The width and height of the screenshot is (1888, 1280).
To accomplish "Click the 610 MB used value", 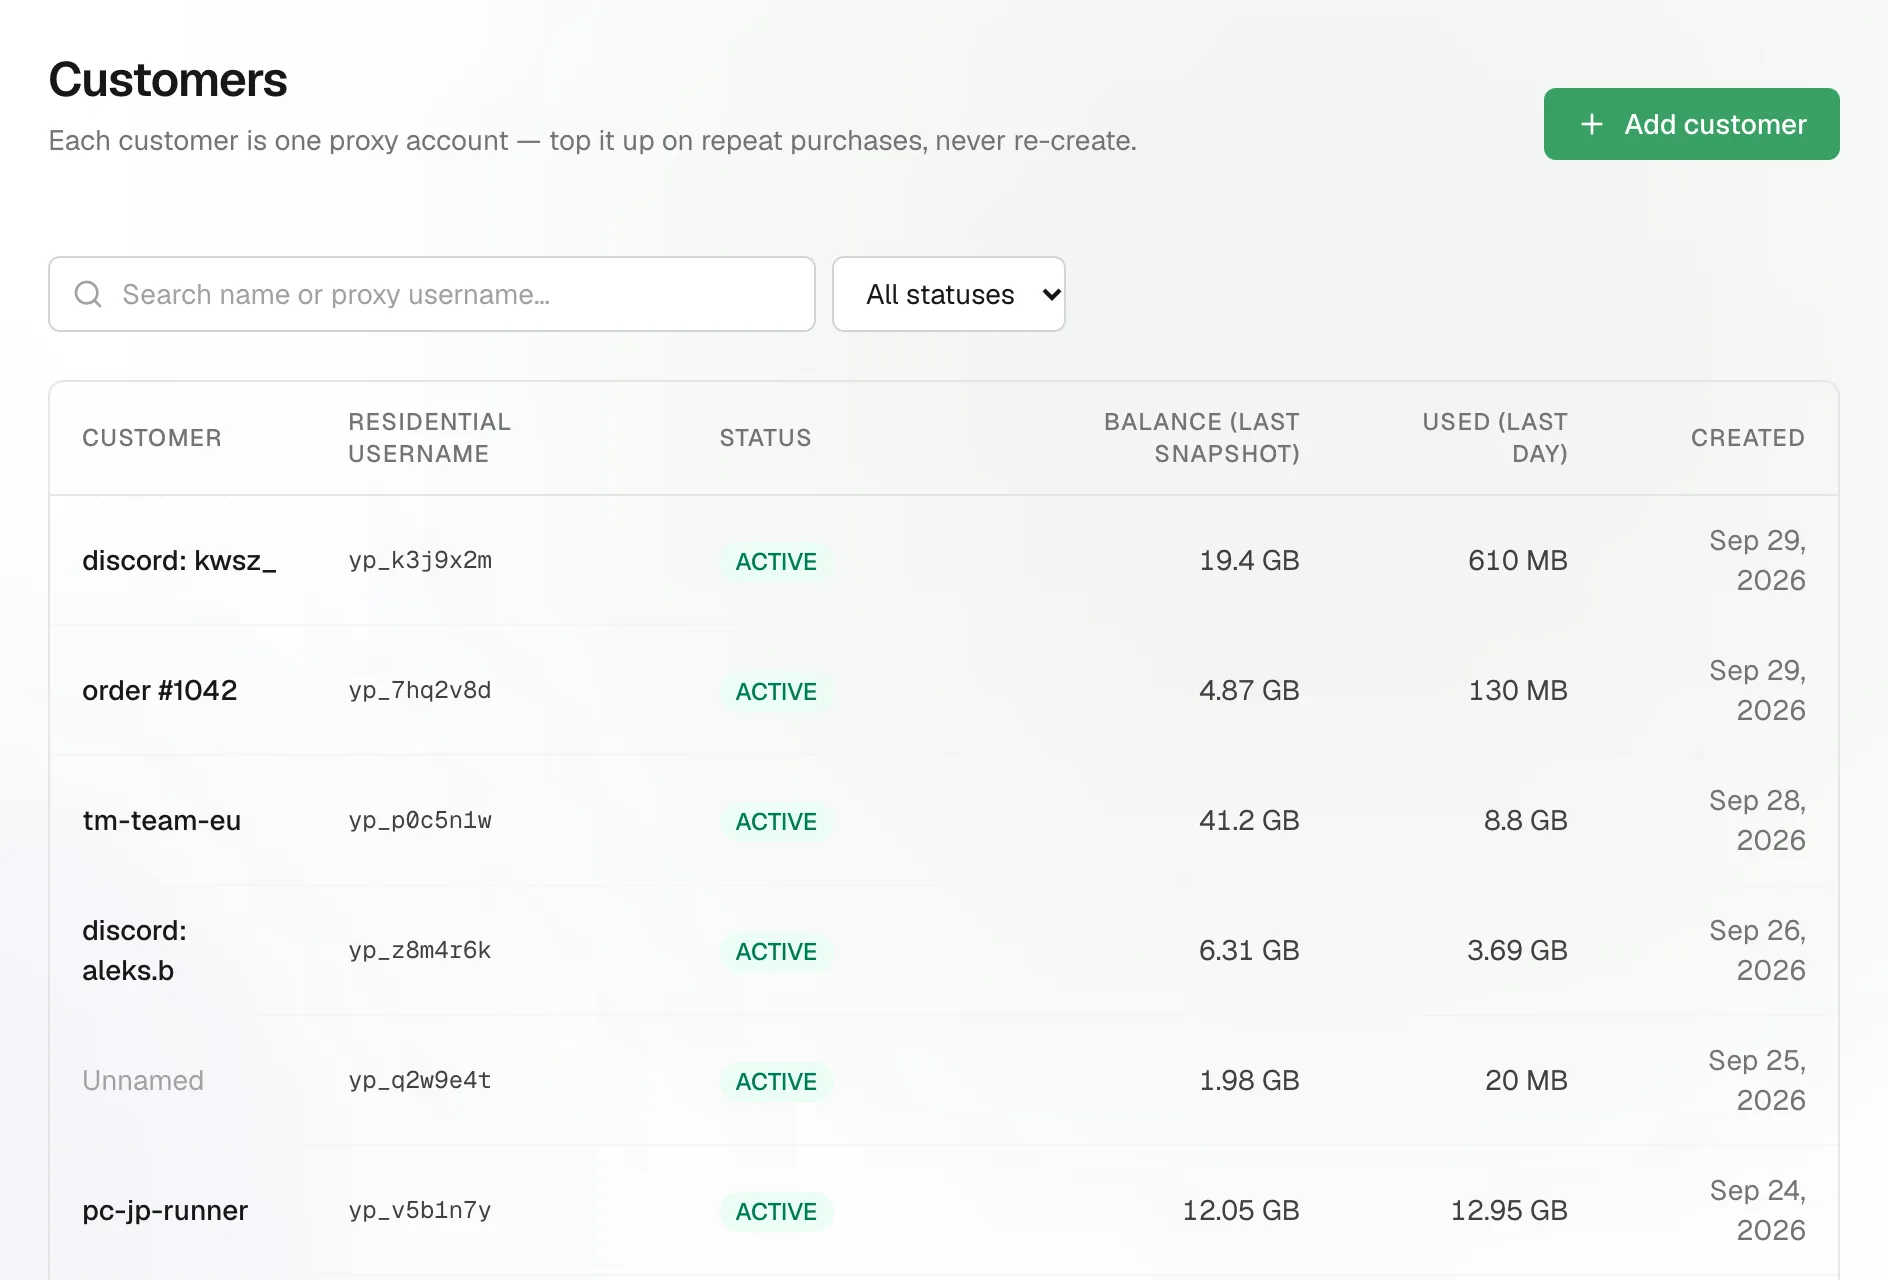I will pyautogui.click(x=1518, y=561).
